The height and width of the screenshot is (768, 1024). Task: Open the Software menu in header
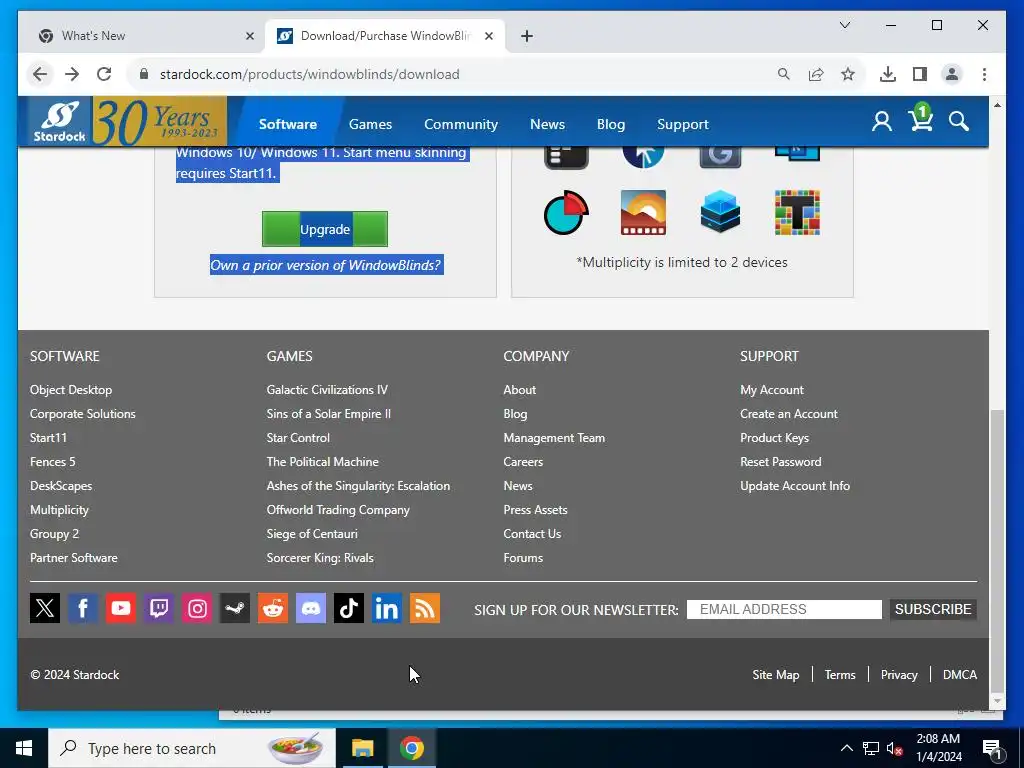[x=287, y=124]
